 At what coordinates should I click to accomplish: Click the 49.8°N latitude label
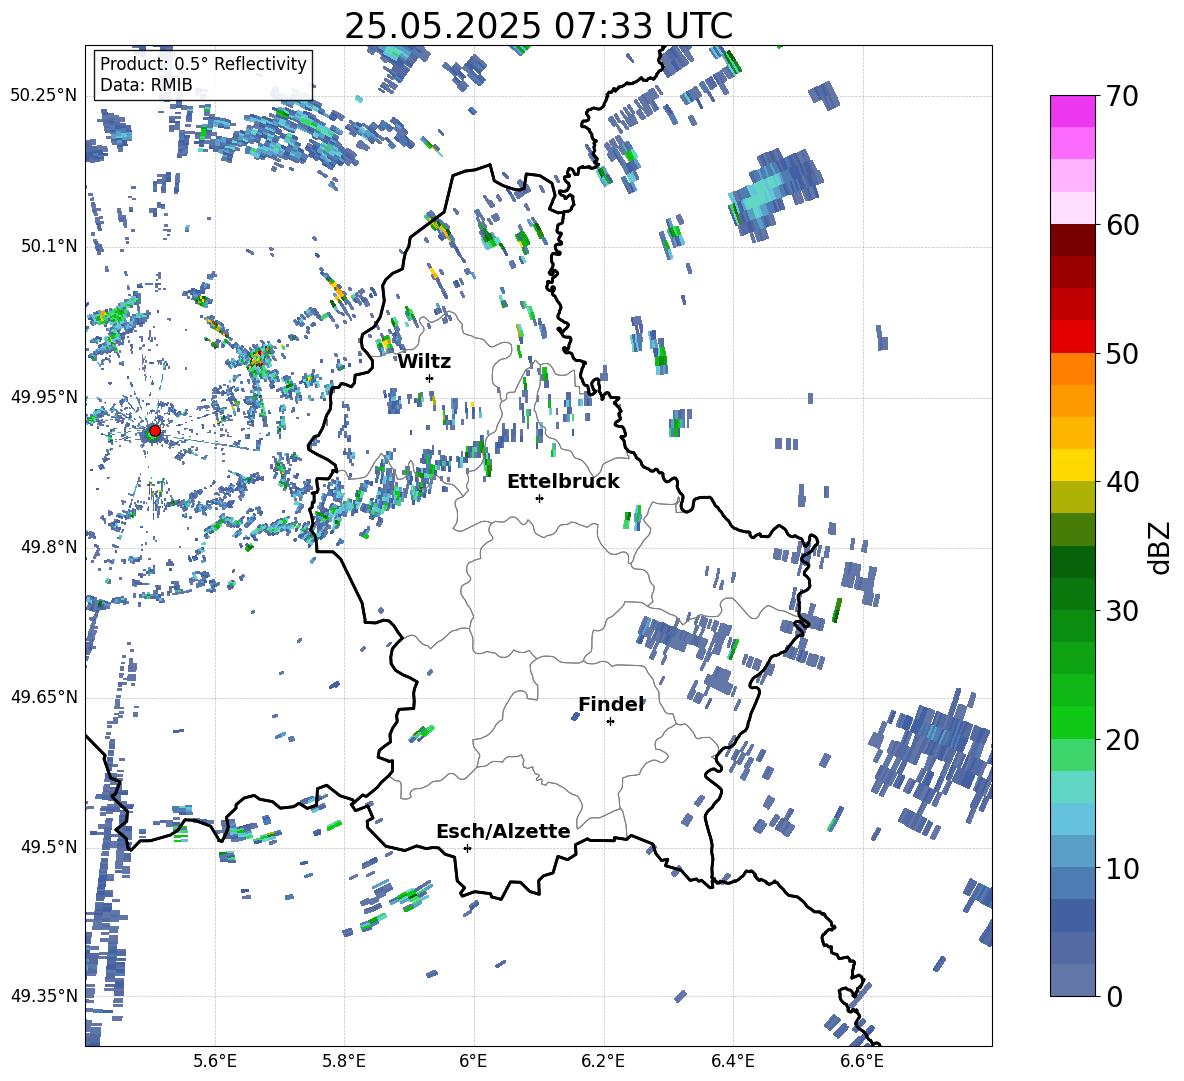pos(49,547)
